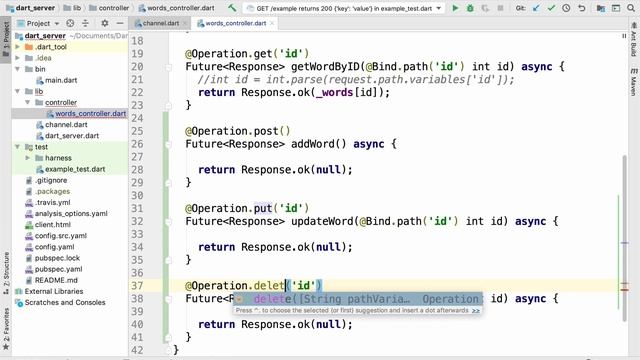The image size is (640, 360).
Task: Open the Project view selector dropdown
Action: tap(38, 23)
